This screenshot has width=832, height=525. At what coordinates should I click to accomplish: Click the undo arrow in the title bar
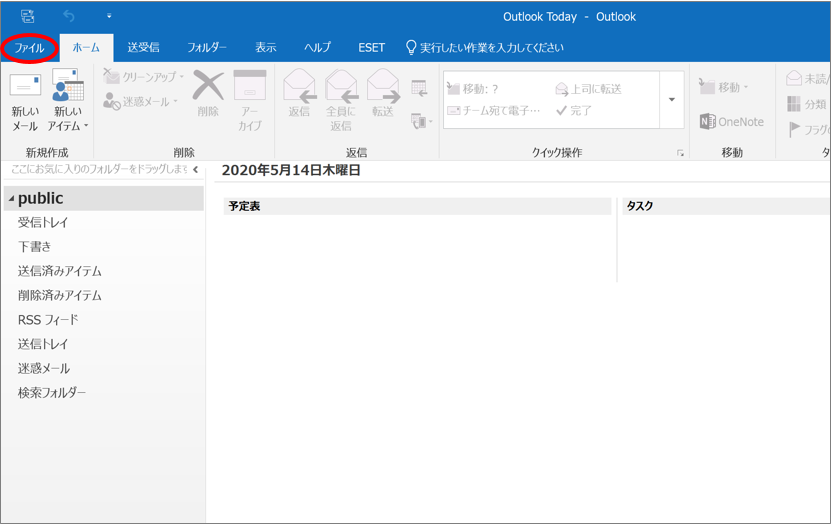(69, 16)
